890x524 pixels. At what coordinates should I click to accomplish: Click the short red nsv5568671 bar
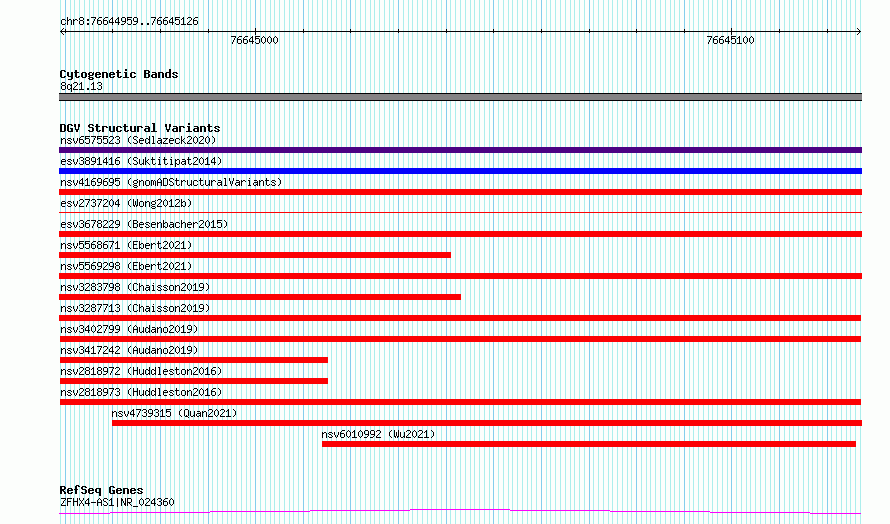255,255
